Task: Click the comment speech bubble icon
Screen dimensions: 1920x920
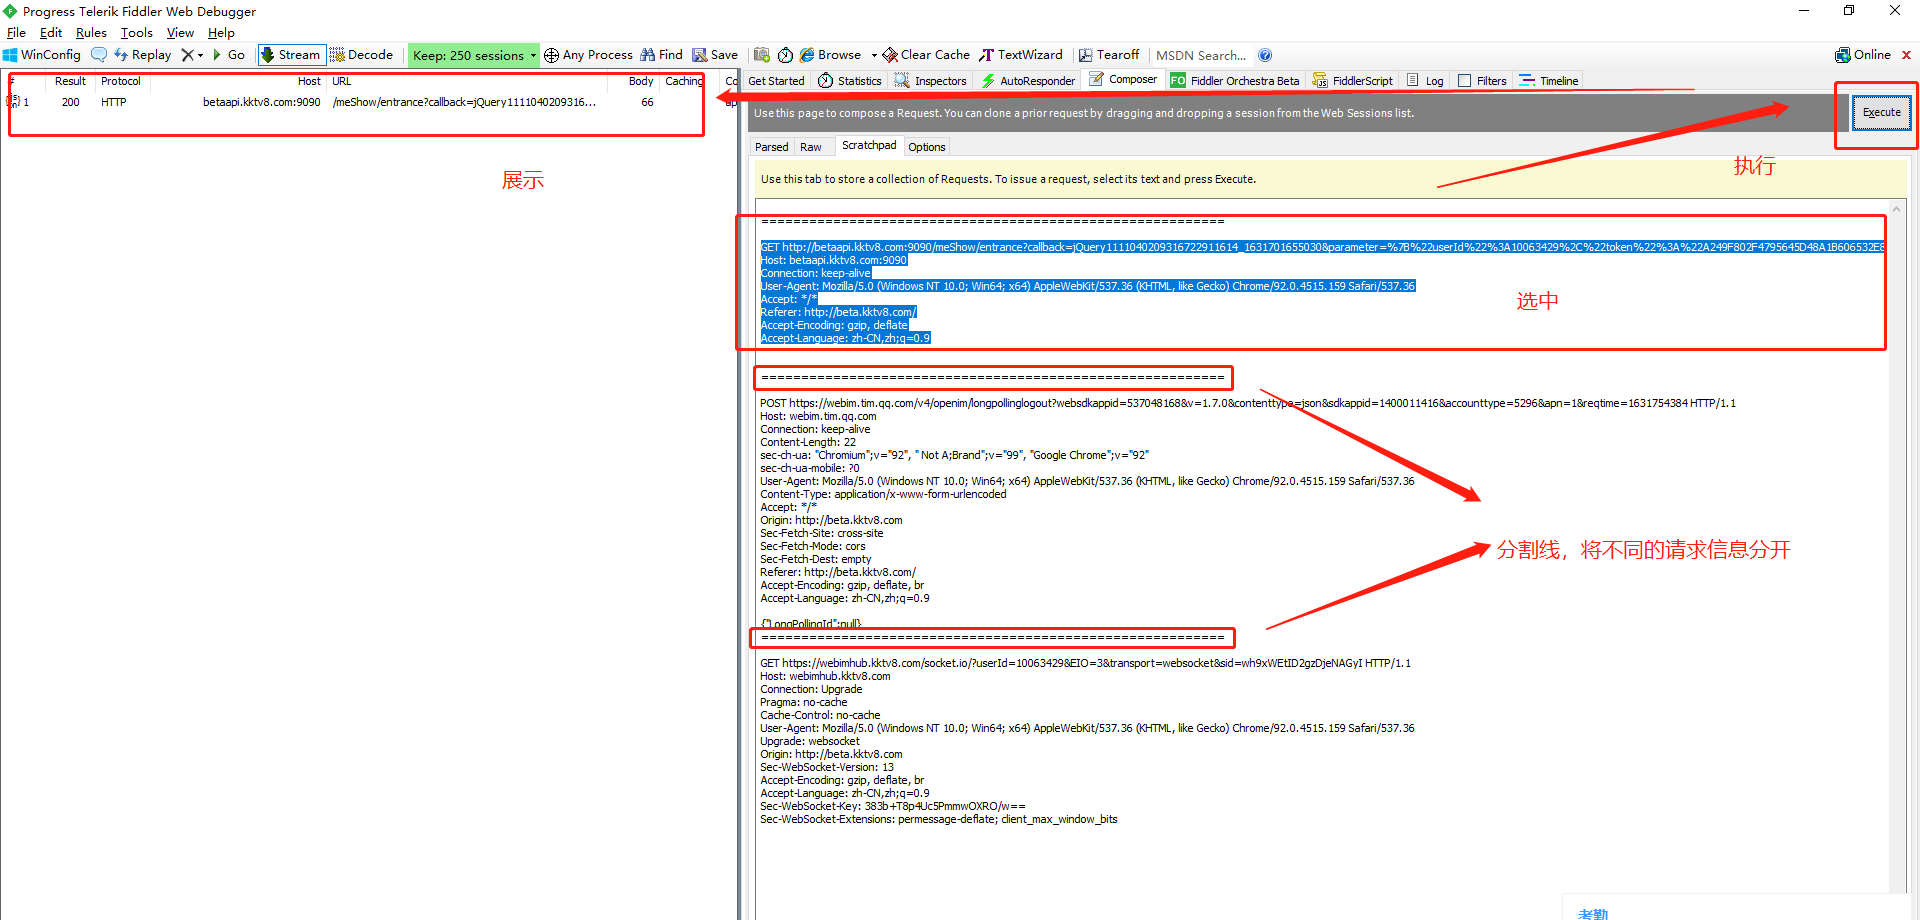Action: click(x=99, y=55)
